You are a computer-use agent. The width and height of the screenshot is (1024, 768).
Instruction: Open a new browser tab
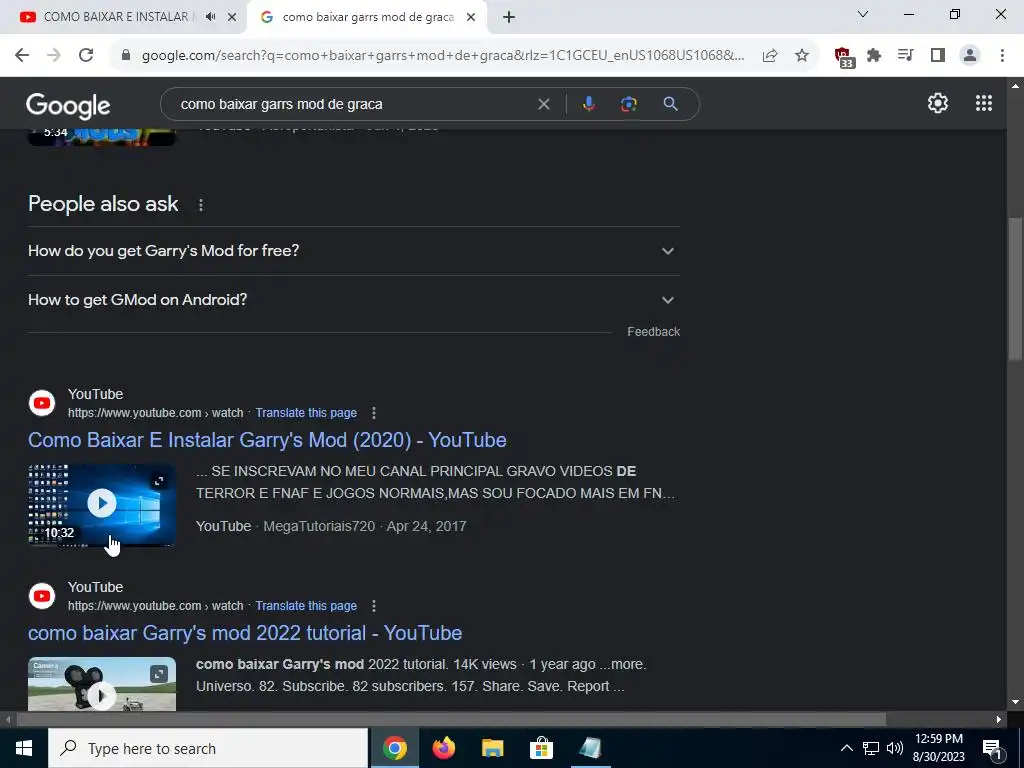(509, 18)
